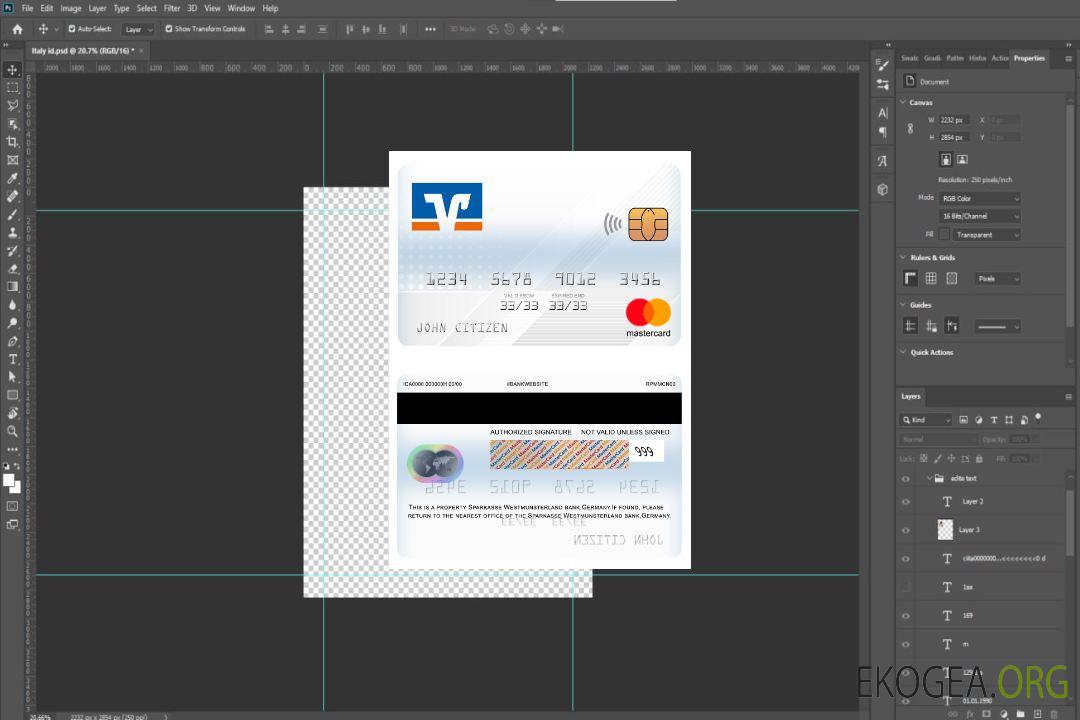Screen dimensions: 1080x720
Task: Click the create new group folder icon
Action: (x=1020, y=714)
